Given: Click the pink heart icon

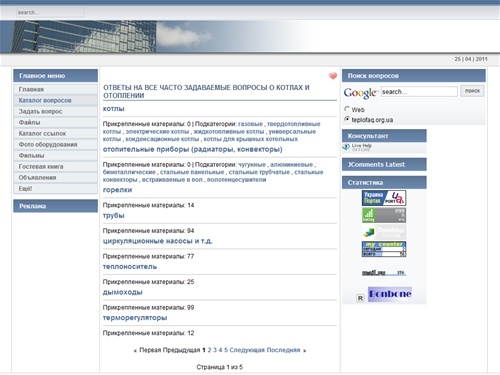Looking at the screenshot, I should (333, 76).
